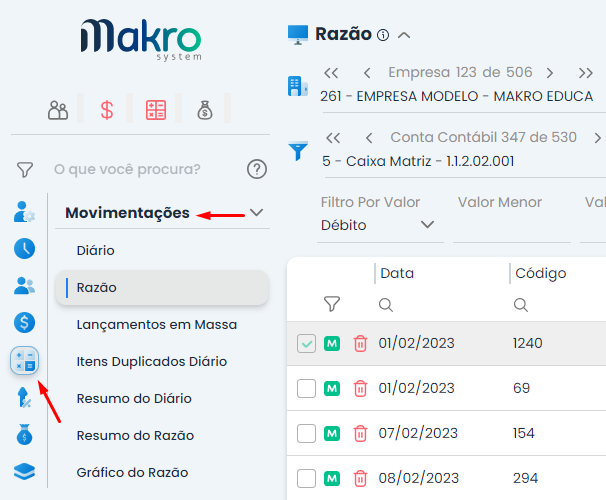606x500 pixels.
Task: Open the clock sidebar icon
Action: [x=24, y=248]
